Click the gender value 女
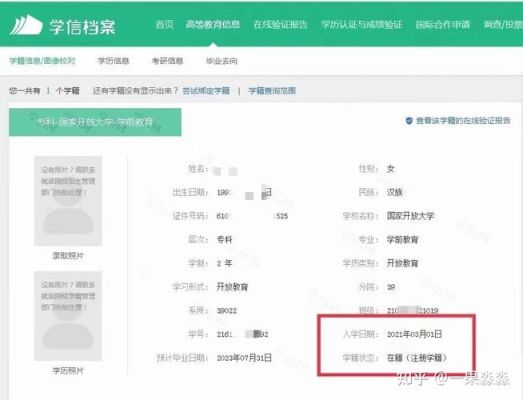The image size is (523, 400). [391, 168]
